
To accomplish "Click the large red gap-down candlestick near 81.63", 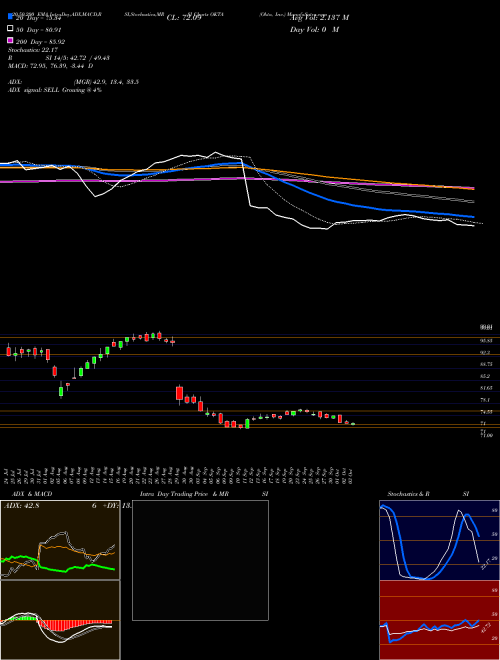I will (x=180, y=394).
